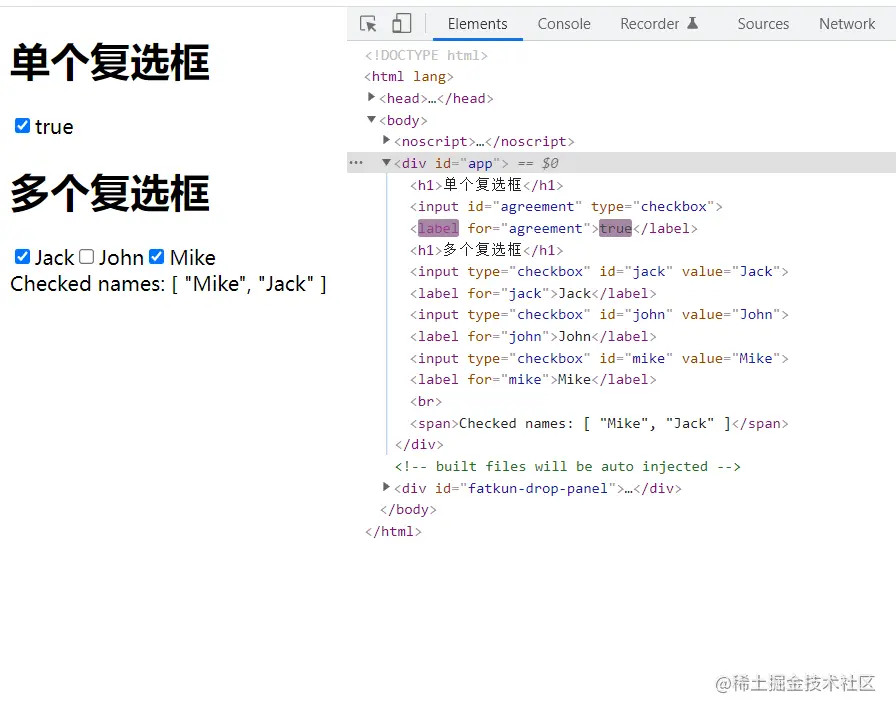The height and width of the screenshot is (714, 896).
Task: Click the Mike label text on page
Action: pyautogui.click(x=193, y=258)
